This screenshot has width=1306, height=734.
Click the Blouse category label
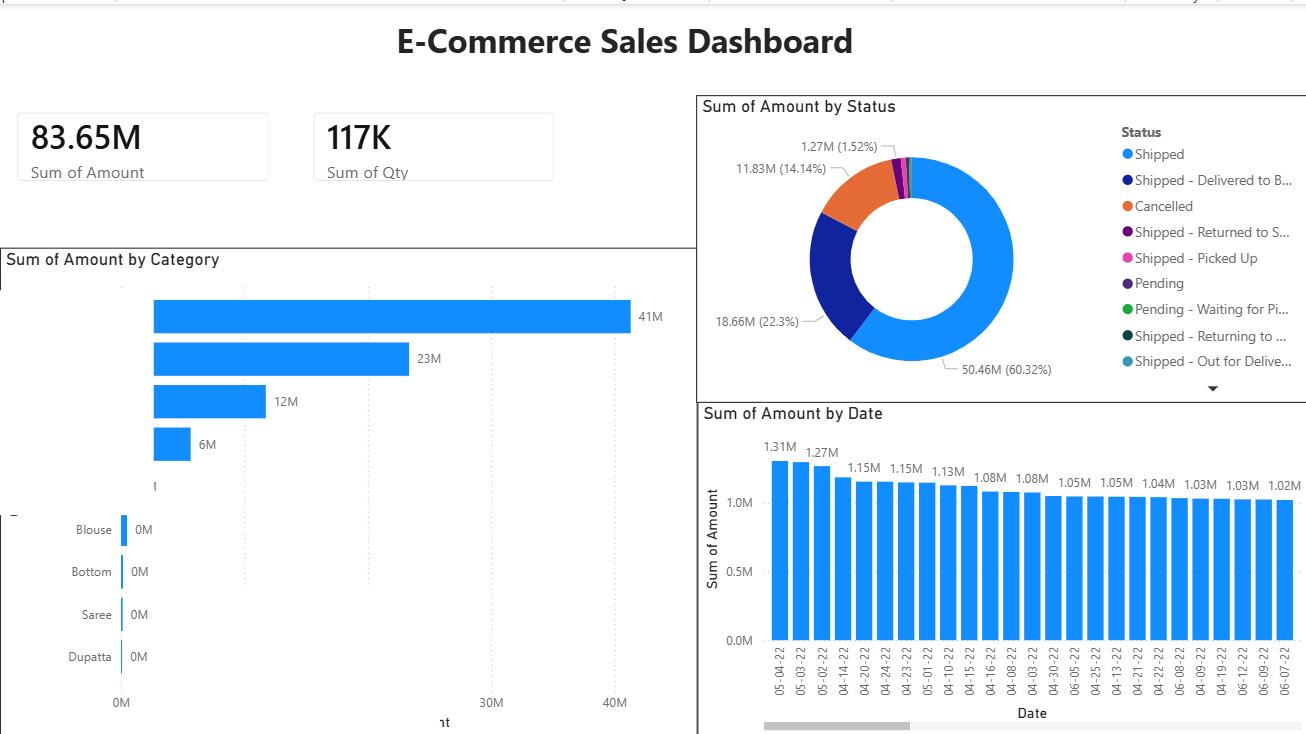tap(94, 530)
